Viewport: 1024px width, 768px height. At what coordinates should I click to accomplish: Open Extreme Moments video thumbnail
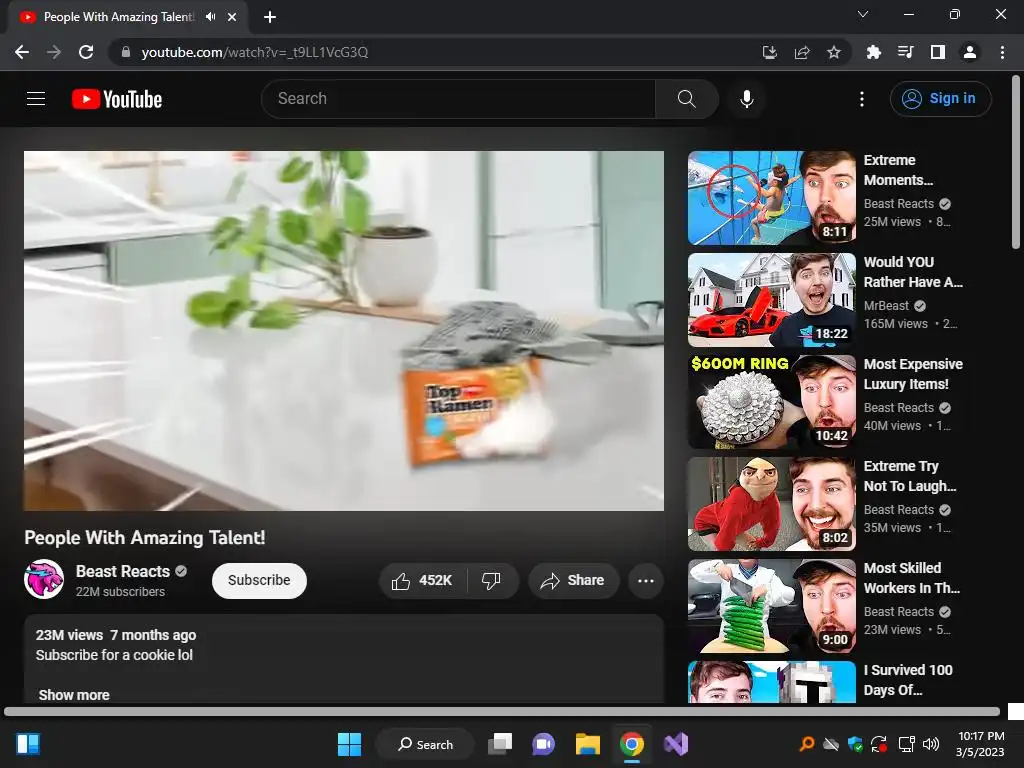(x=772, y=198)
